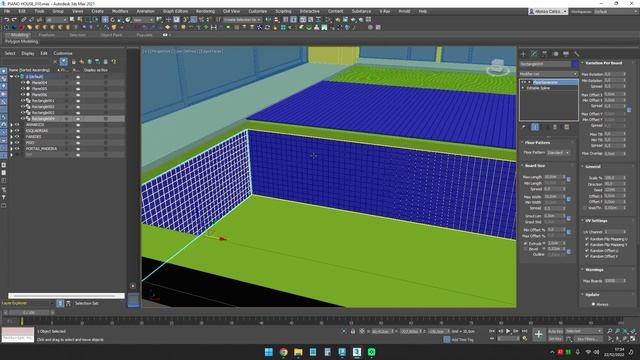
Task: Toggle visibility eye of Rectangle001
Action: 23,100
